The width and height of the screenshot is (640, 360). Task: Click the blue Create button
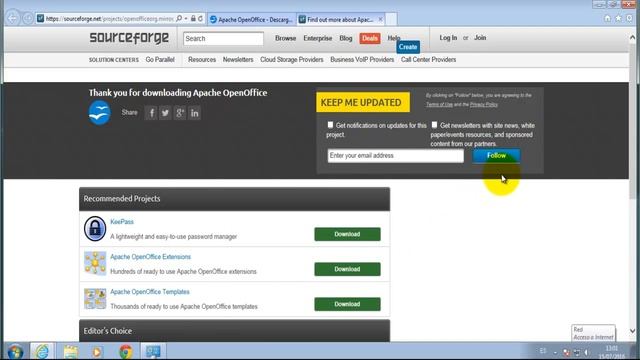[x=408, y=47]
